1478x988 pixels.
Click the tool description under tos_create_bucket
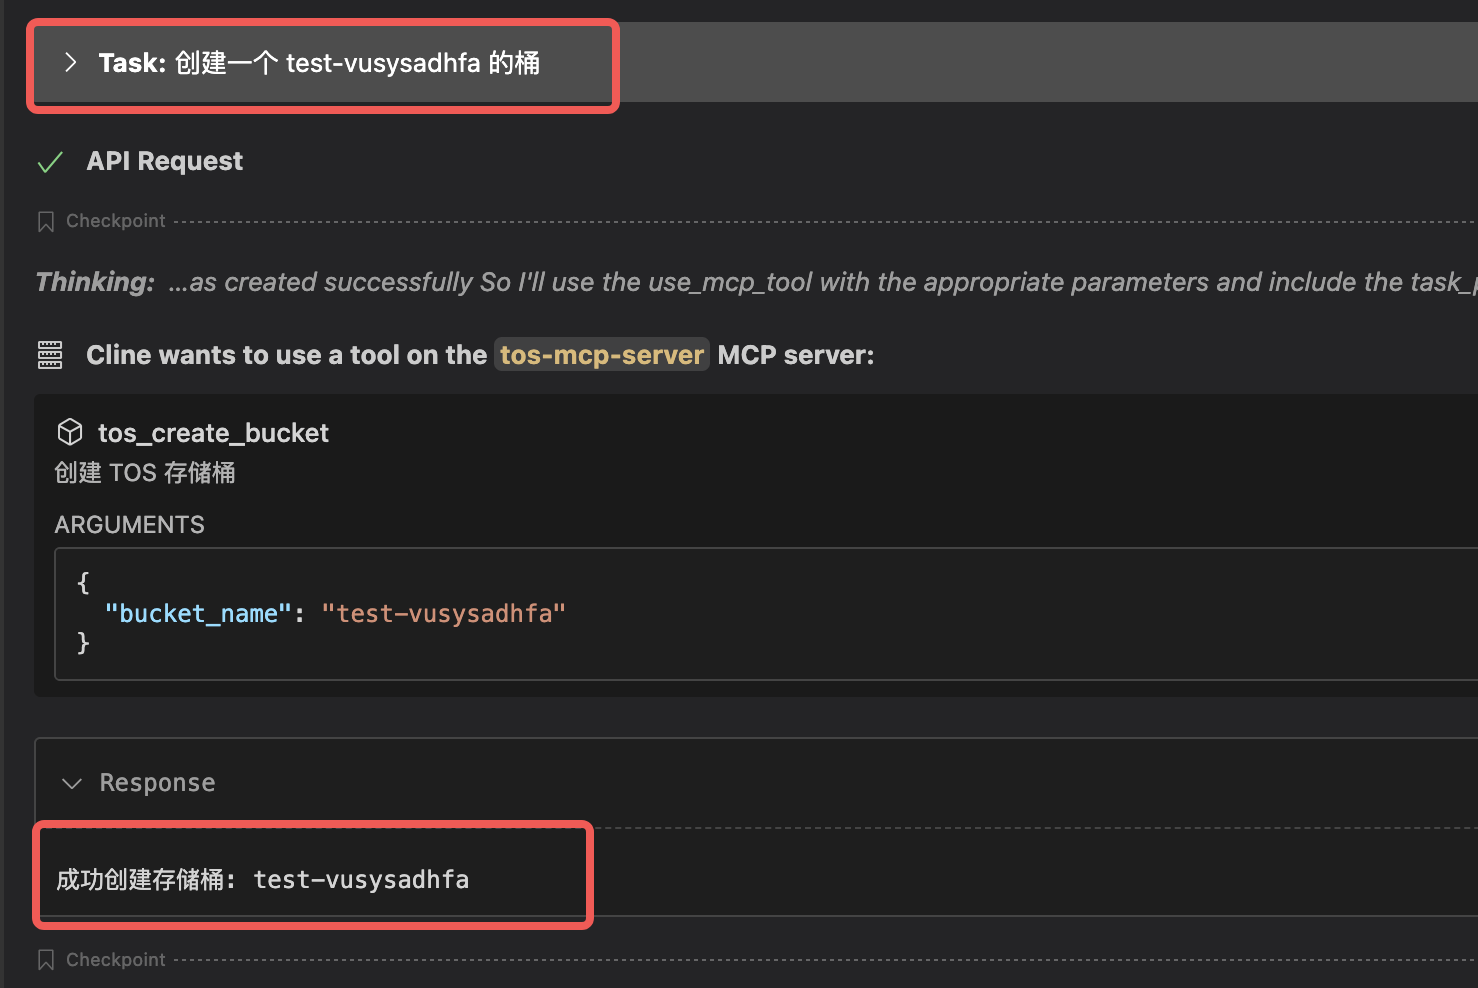coord(145,472)
